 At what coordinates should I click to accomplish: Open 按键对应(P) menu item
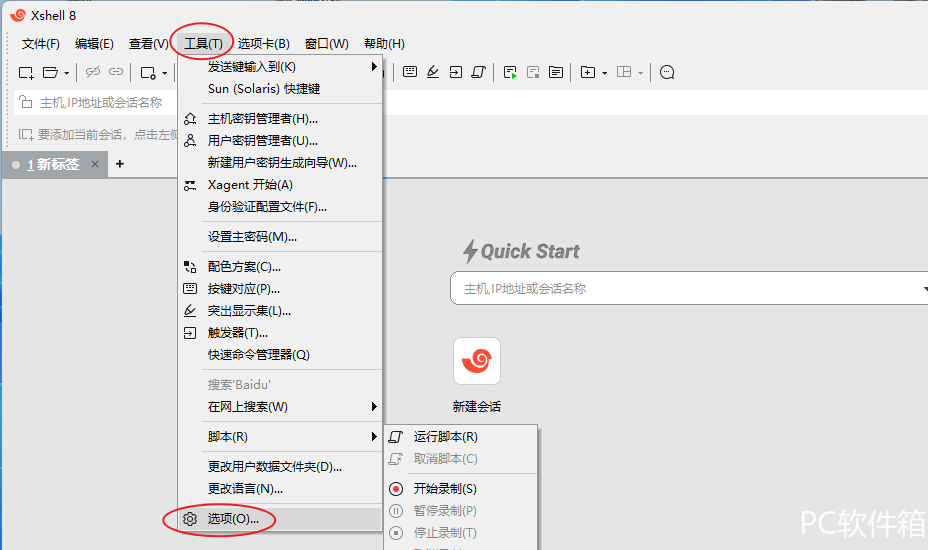[280, 289]
